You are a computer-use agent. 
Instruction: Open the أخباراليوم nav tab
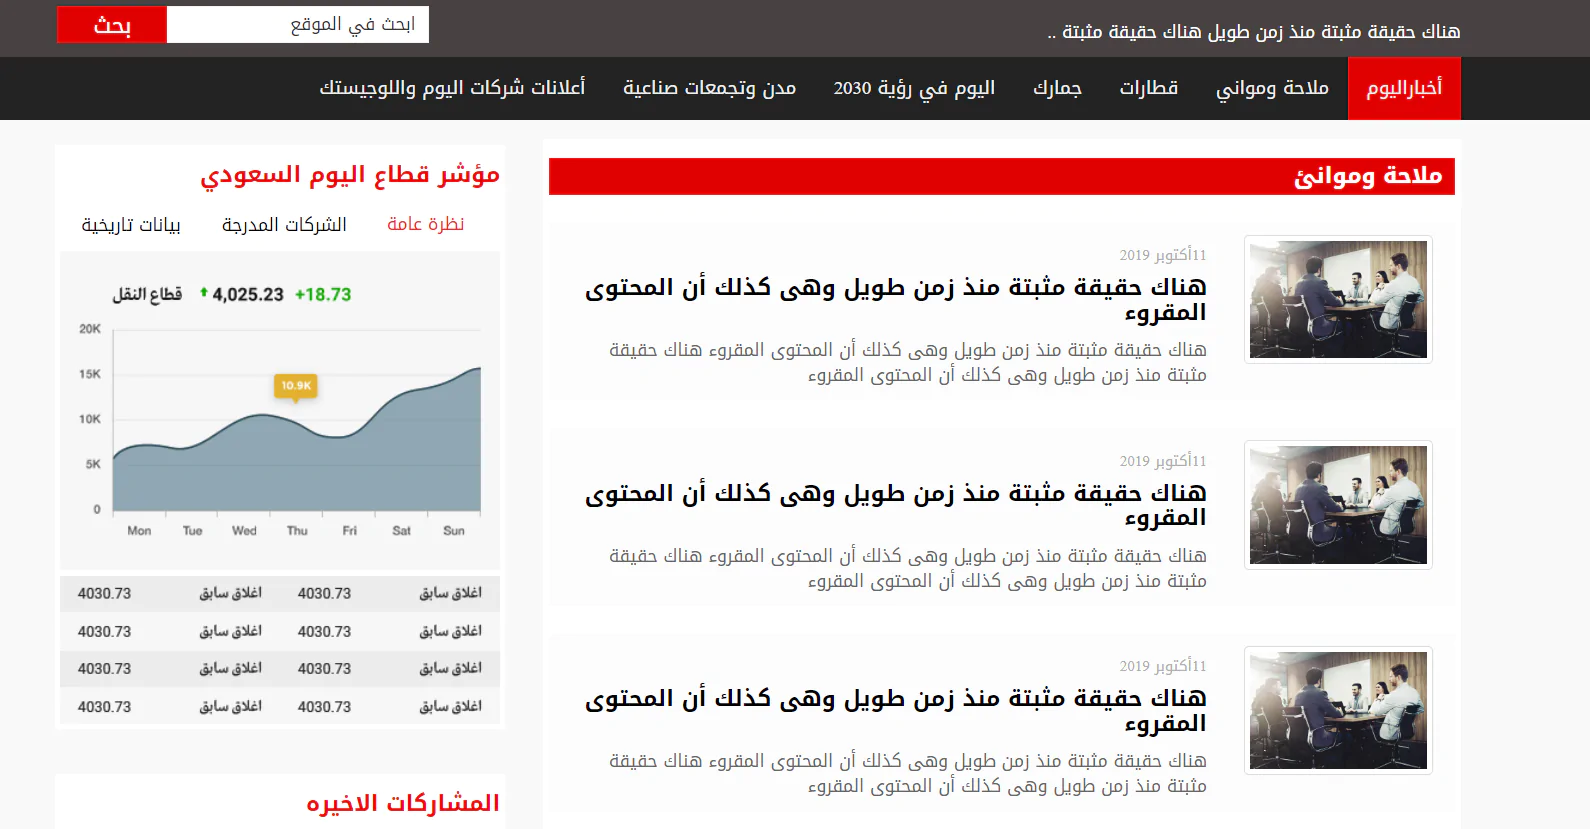coord(1403,89)
